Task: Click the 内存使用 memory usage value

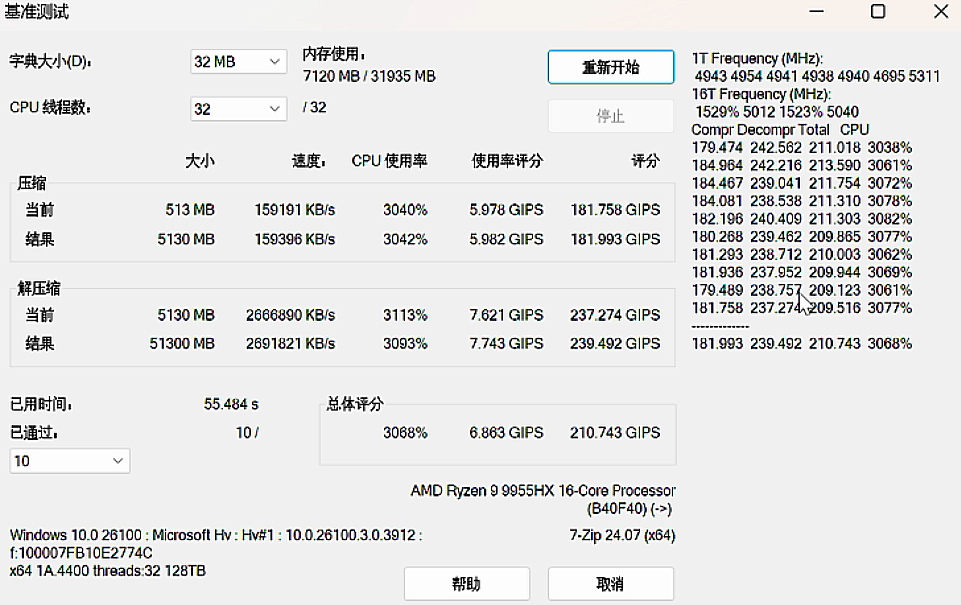Action: pos(369,76)
